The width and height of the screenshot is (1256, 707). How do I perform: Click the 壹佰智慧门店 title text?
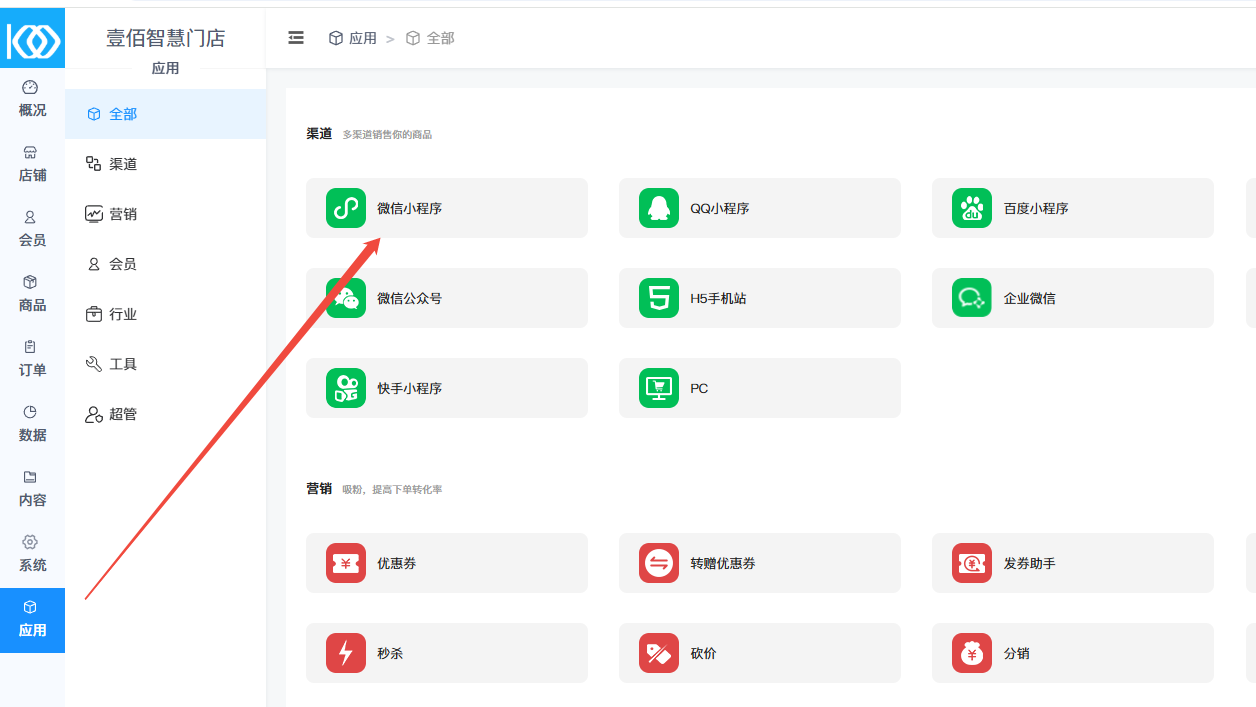[x=166, y=38]
